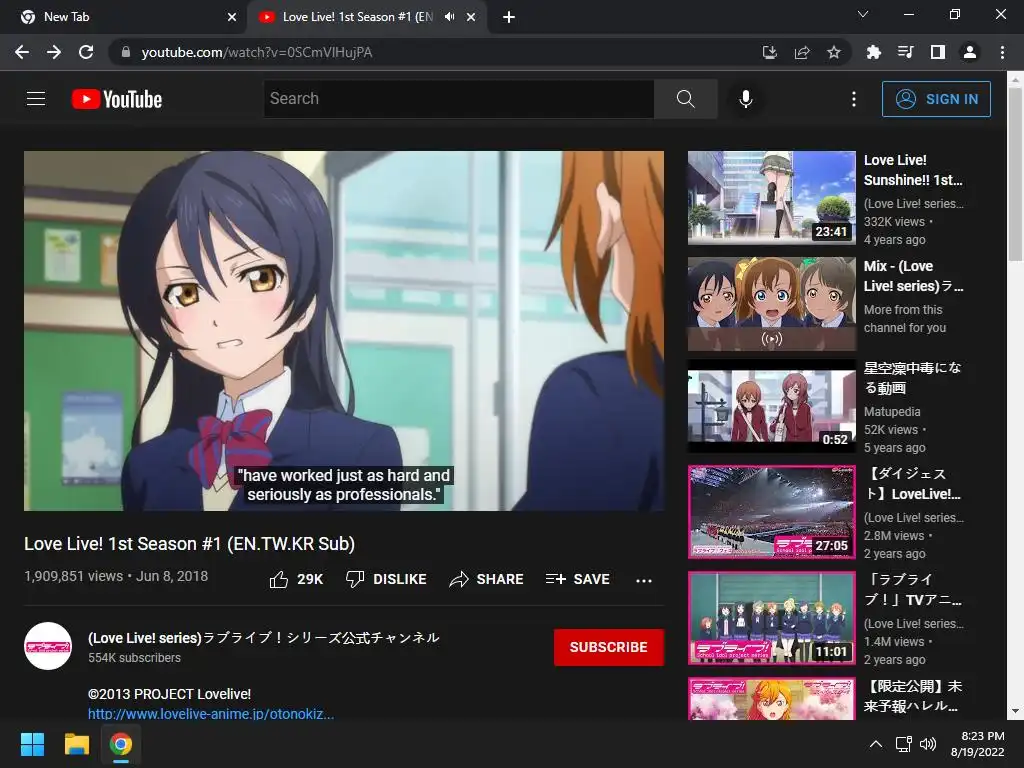The width and height of the screenshot is (1024, 768).
Task: Open a new browser tab
Action: 509,17
